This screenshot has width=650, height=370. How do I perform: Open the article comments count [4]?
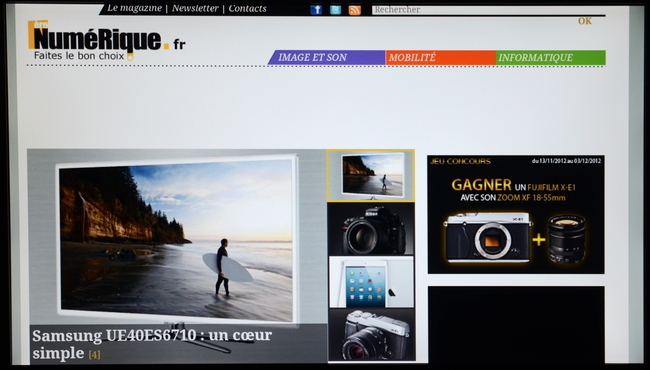tap(94, 355)
